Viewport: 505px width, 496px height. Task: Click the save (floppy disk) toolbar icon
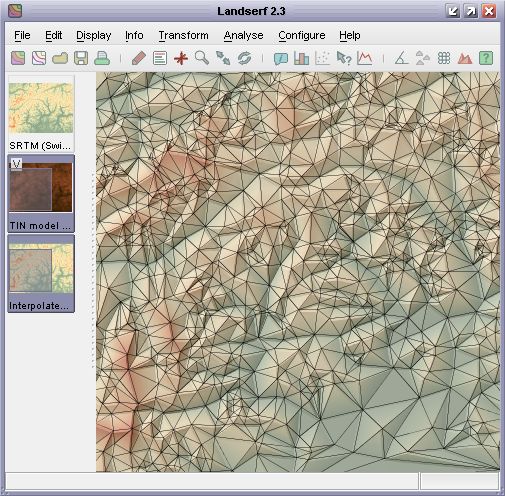81,58
